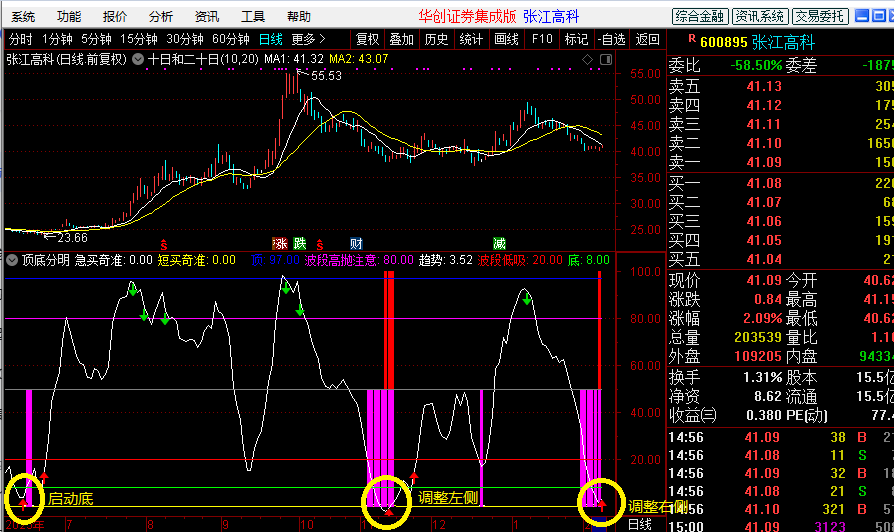Click the red S marker near October

[320, 245]
